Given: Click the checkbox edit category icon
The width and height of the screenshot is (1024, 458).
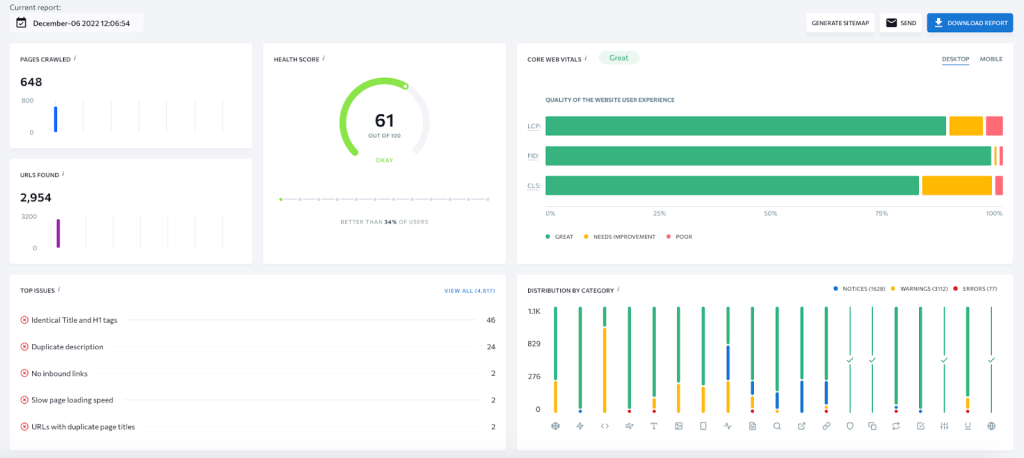Looking at the screenshot, I should [921, 426].
